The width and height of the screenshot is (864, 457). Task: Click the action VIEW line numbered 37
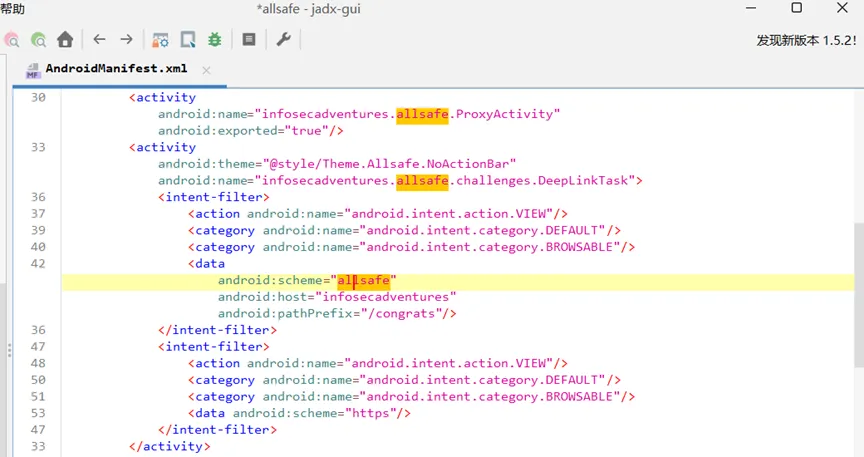coord(377,213)
